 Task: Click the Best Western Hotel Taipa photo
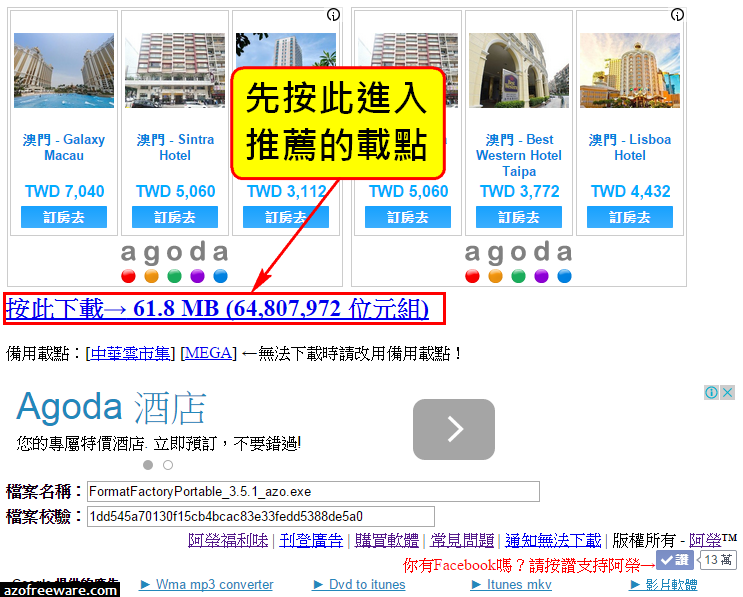click(519, 70)
